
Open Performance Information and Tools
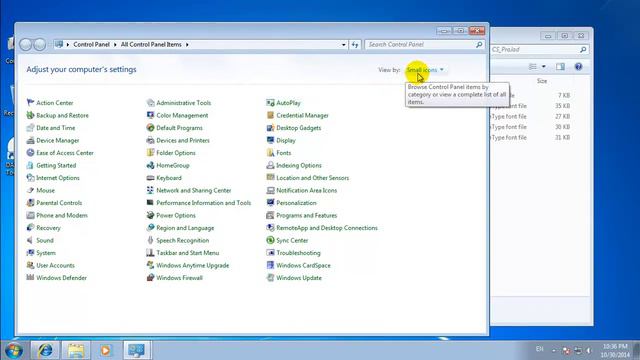(x=203, y=203)
